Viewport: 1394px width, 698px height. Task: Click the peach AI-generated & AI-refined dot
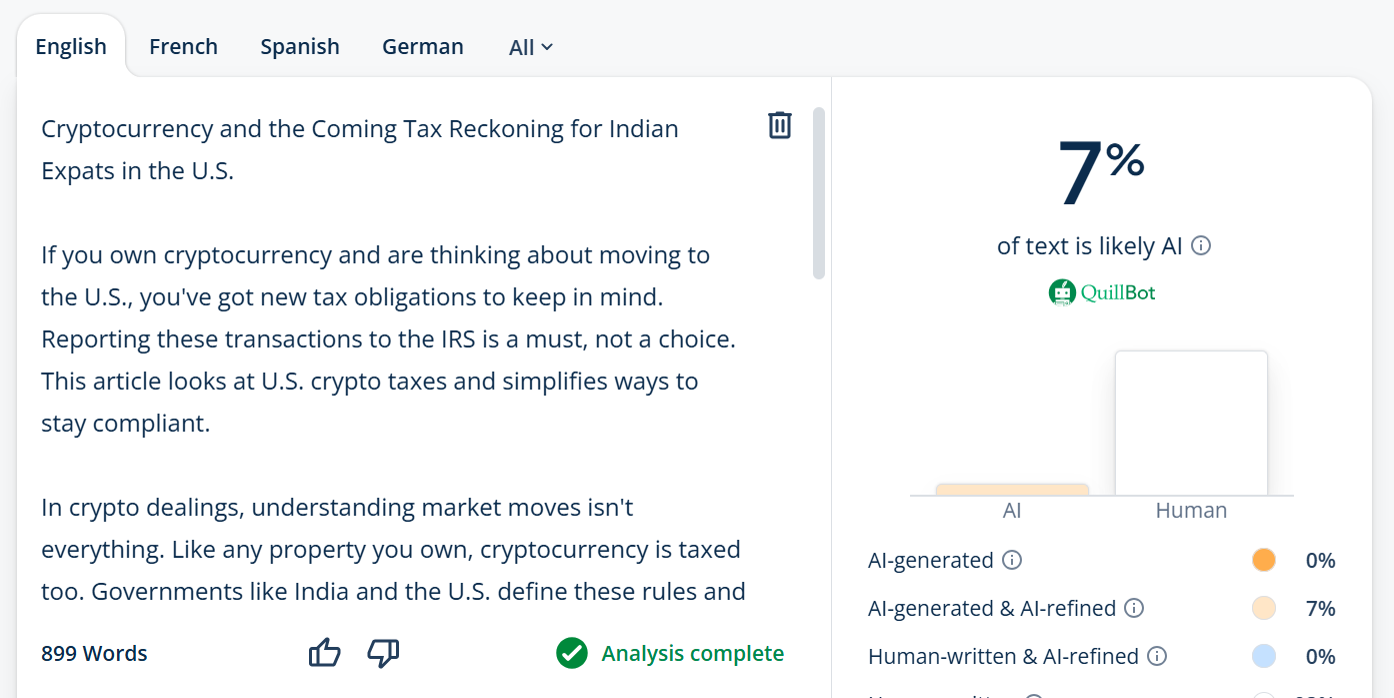click(x=1264, y=608)
